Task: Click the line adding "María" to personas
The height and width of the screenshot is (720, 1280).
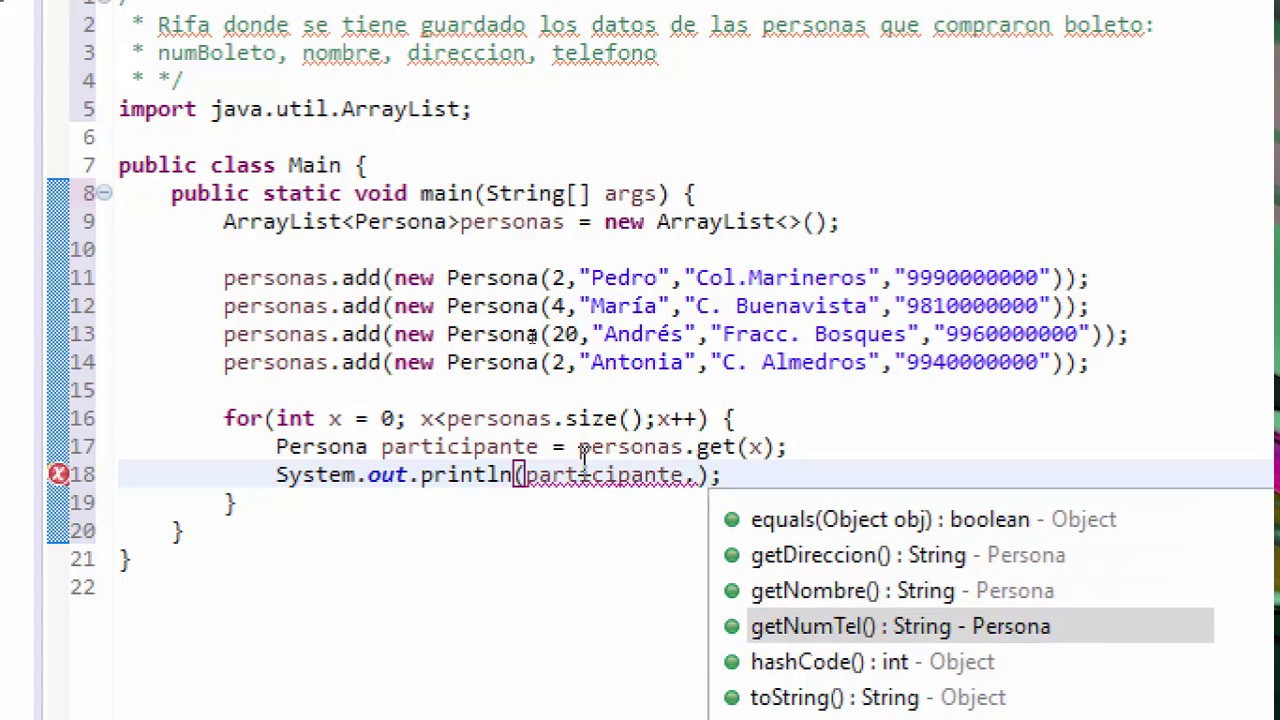Action: coord(656,306)
